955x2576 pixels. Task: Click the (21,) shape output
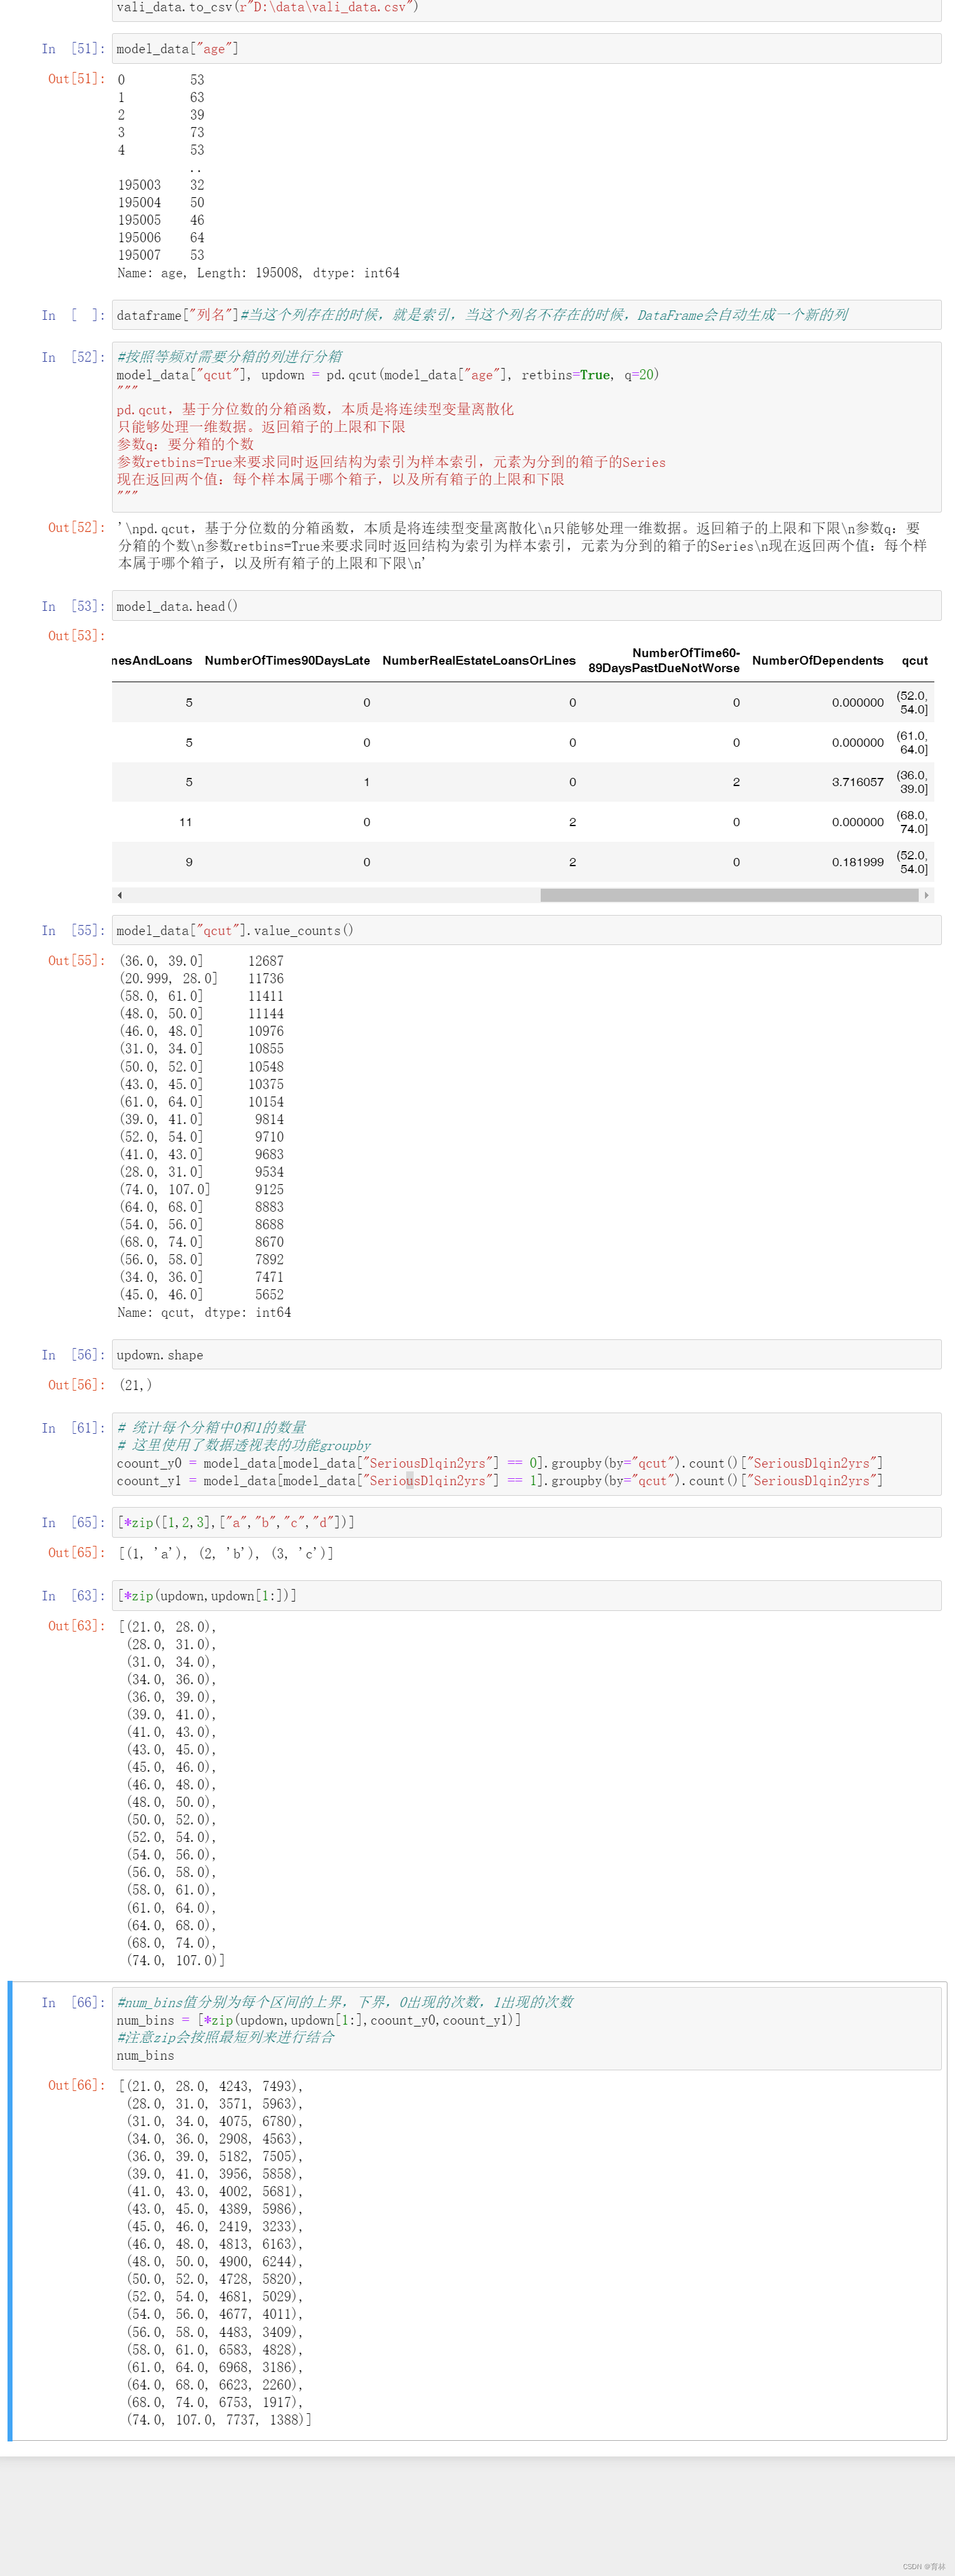pyautogui.click(x=135, y=1385)
